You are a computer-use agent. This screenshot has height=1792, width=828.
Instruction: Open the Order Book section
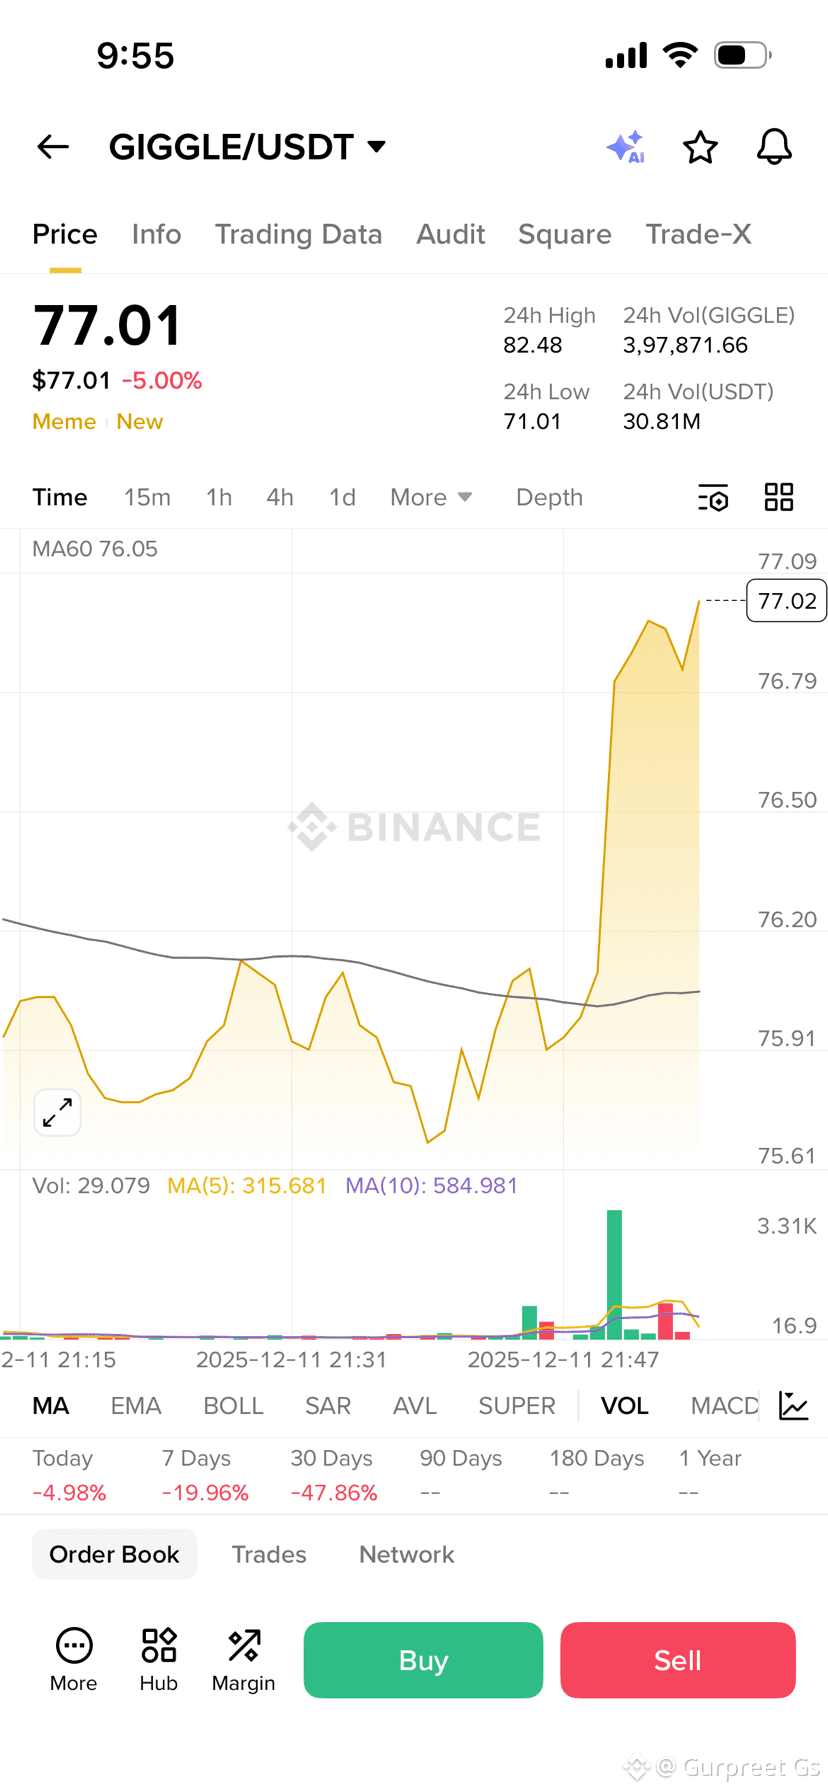pos(114,1554)
